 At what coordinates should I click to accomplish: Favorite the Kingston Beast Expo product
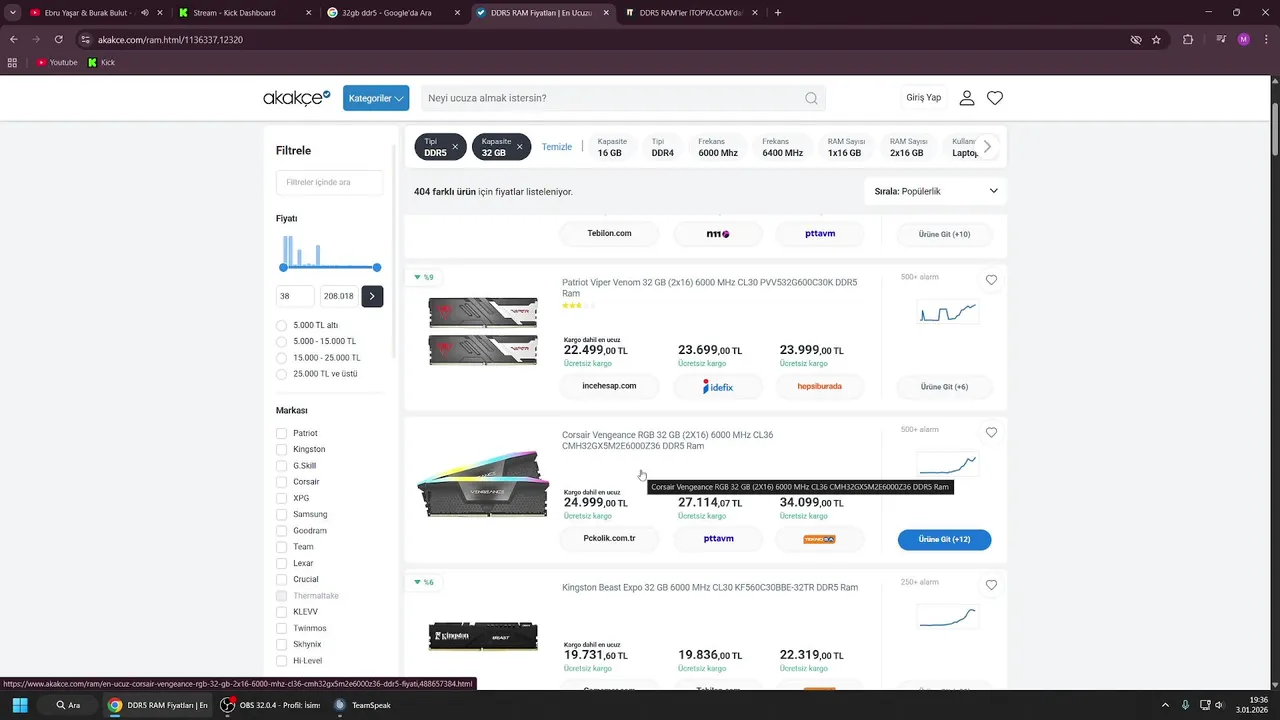(991, 585)
